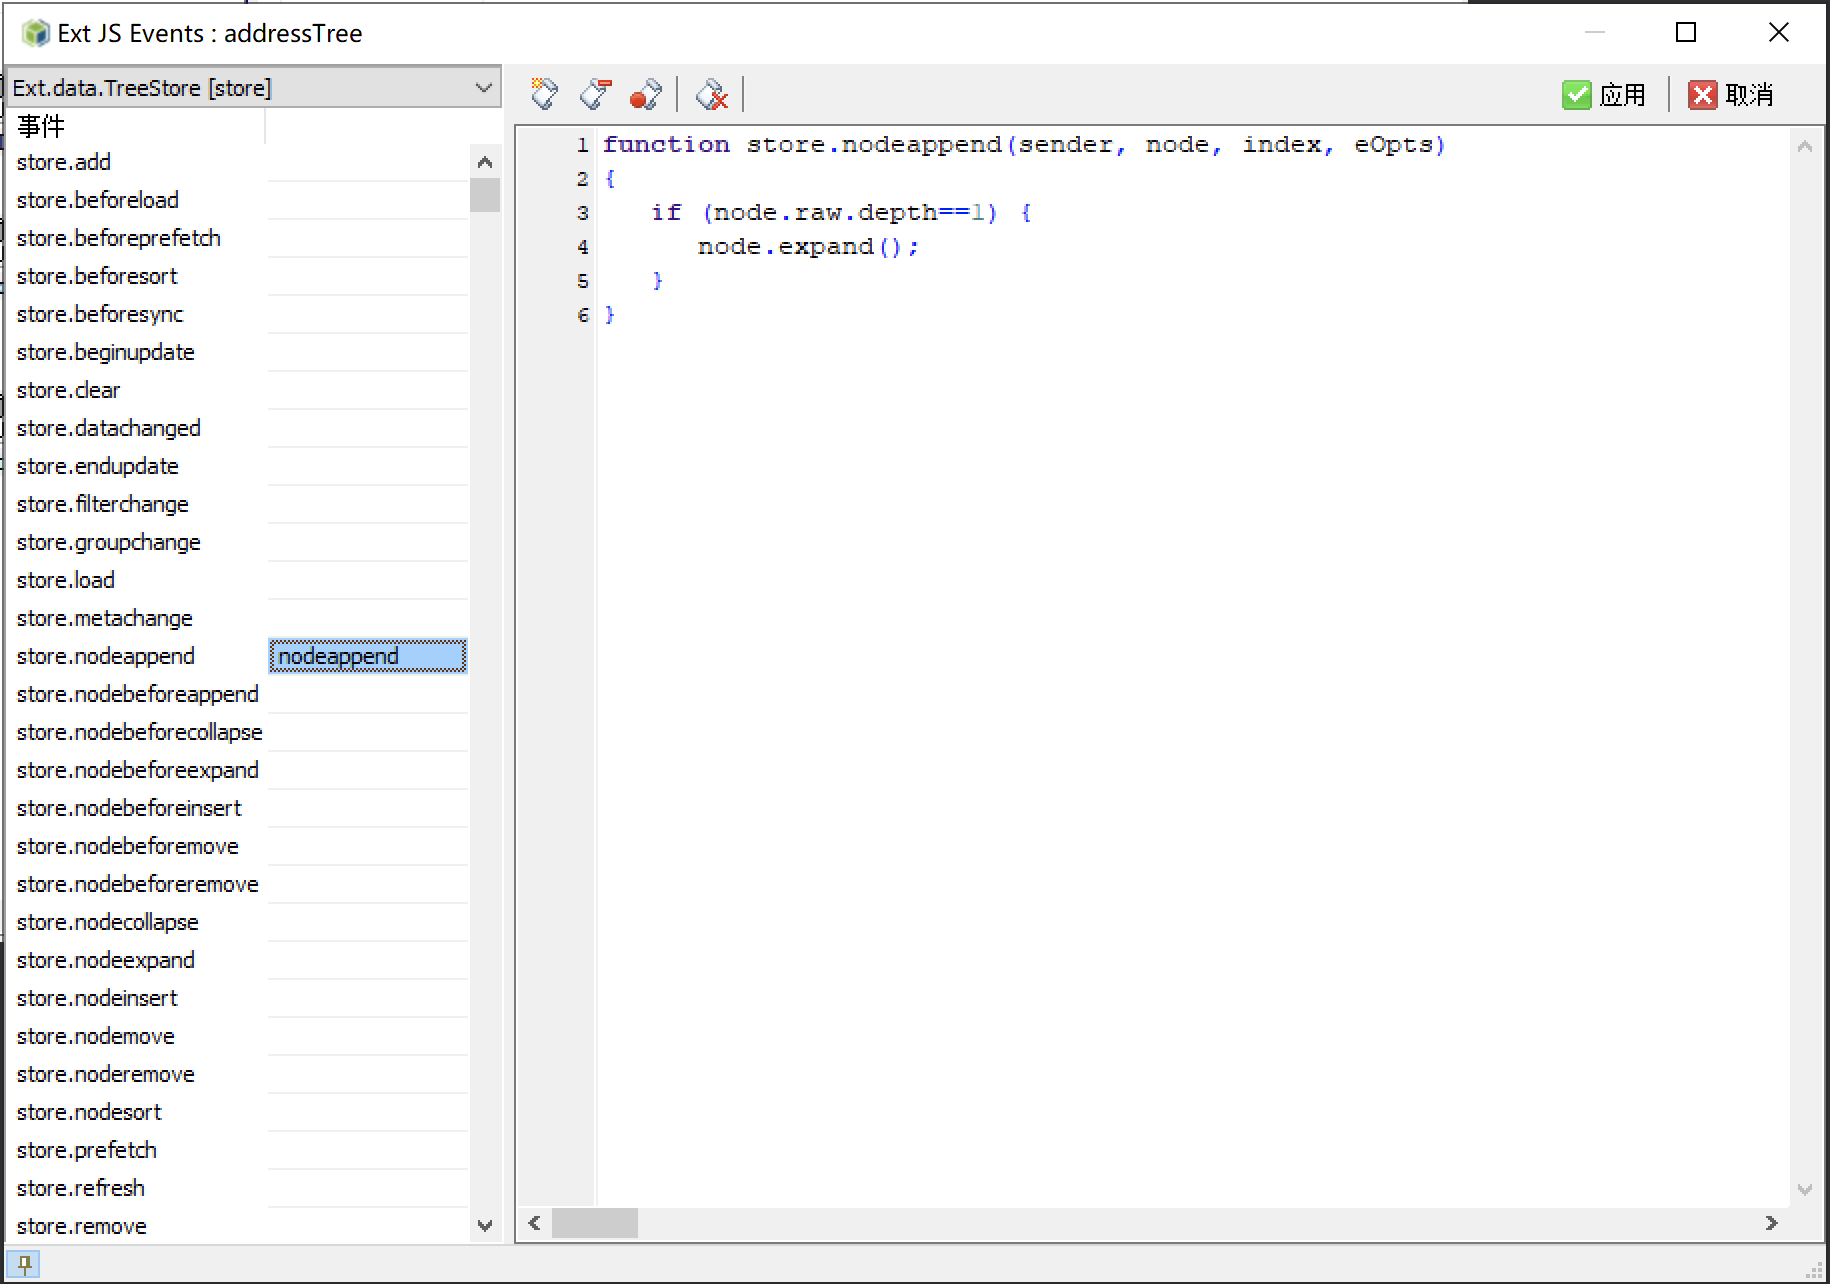Screen dimensions: 1830x1284
Task: Select the store.nodebeforemove event
Action: coord(128,846)
